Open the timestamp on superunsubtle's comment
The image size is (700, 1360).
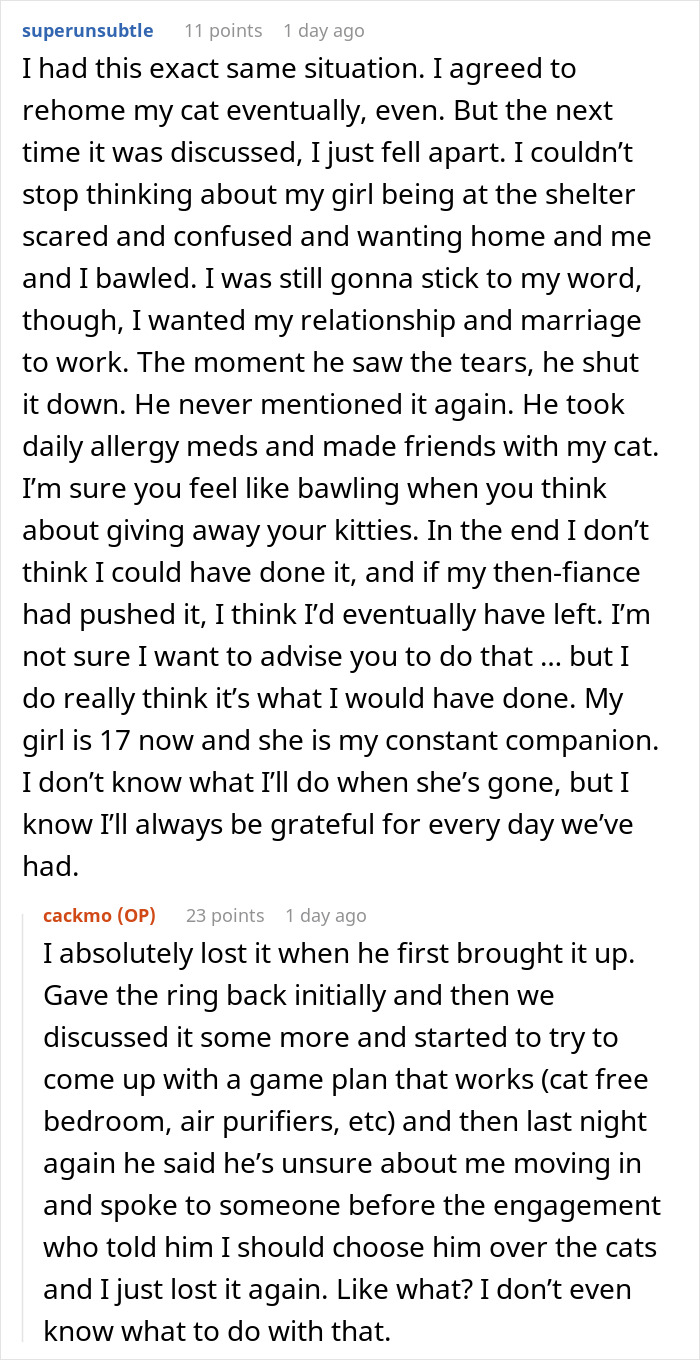pos(323,30)
